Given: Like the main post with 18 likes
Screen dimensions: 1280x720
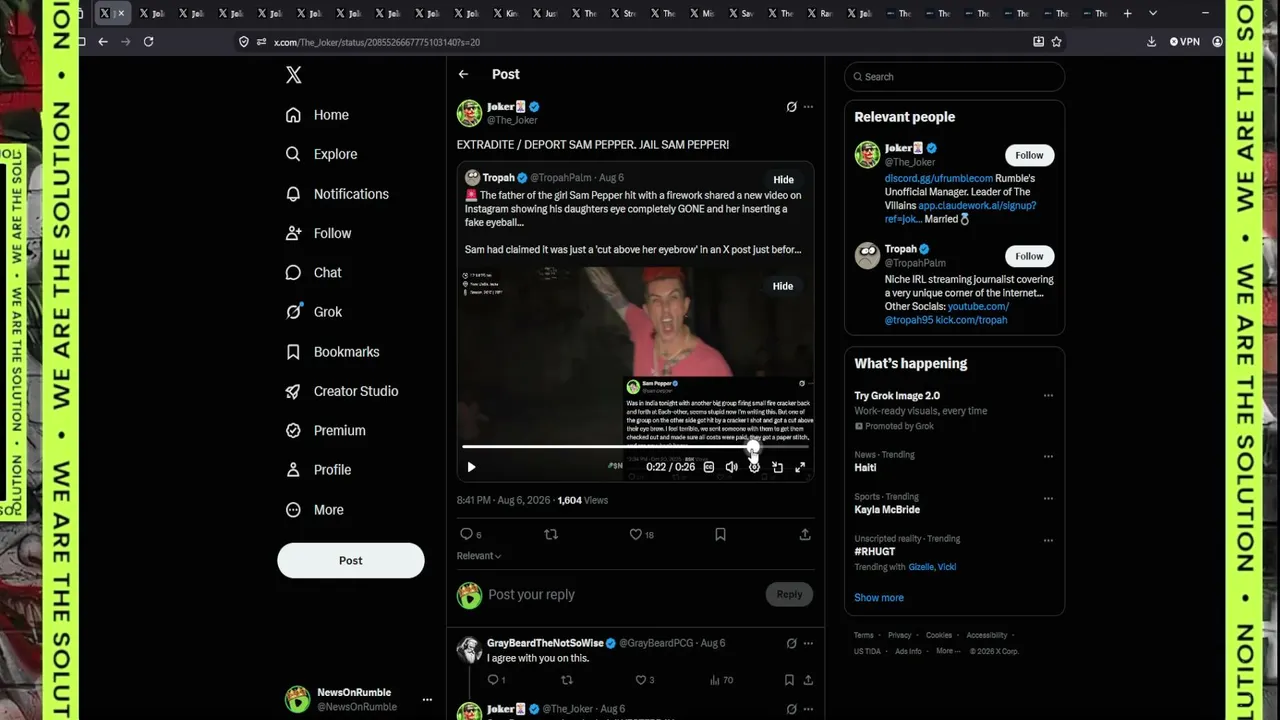Looking at the screenshot, I should click(x=641, y=534).
